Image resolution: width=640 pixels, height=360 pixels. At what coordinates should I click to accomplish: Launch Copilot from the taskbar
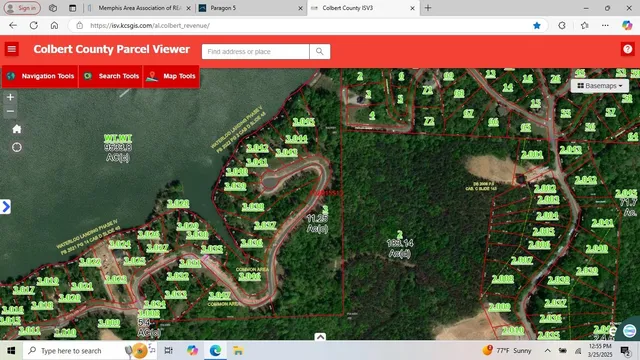(x=192, y=351)
